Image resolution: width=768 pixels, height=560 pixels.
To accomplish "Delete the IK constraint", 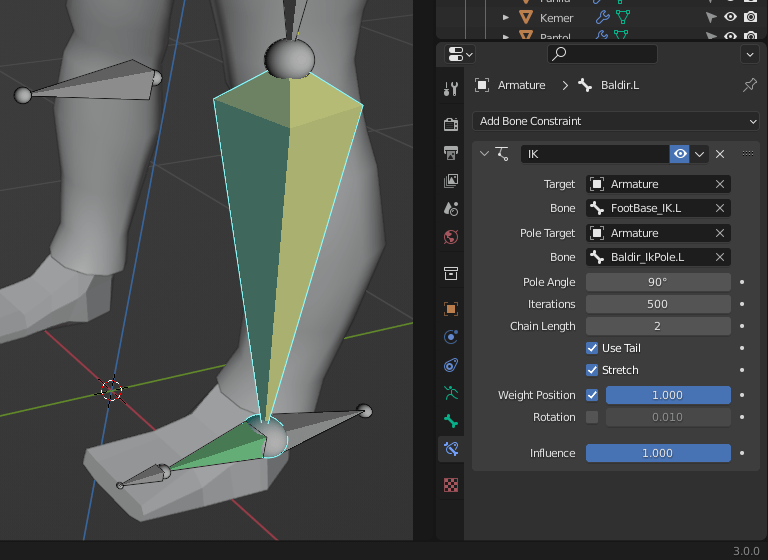I will click(x=720, y=154).
